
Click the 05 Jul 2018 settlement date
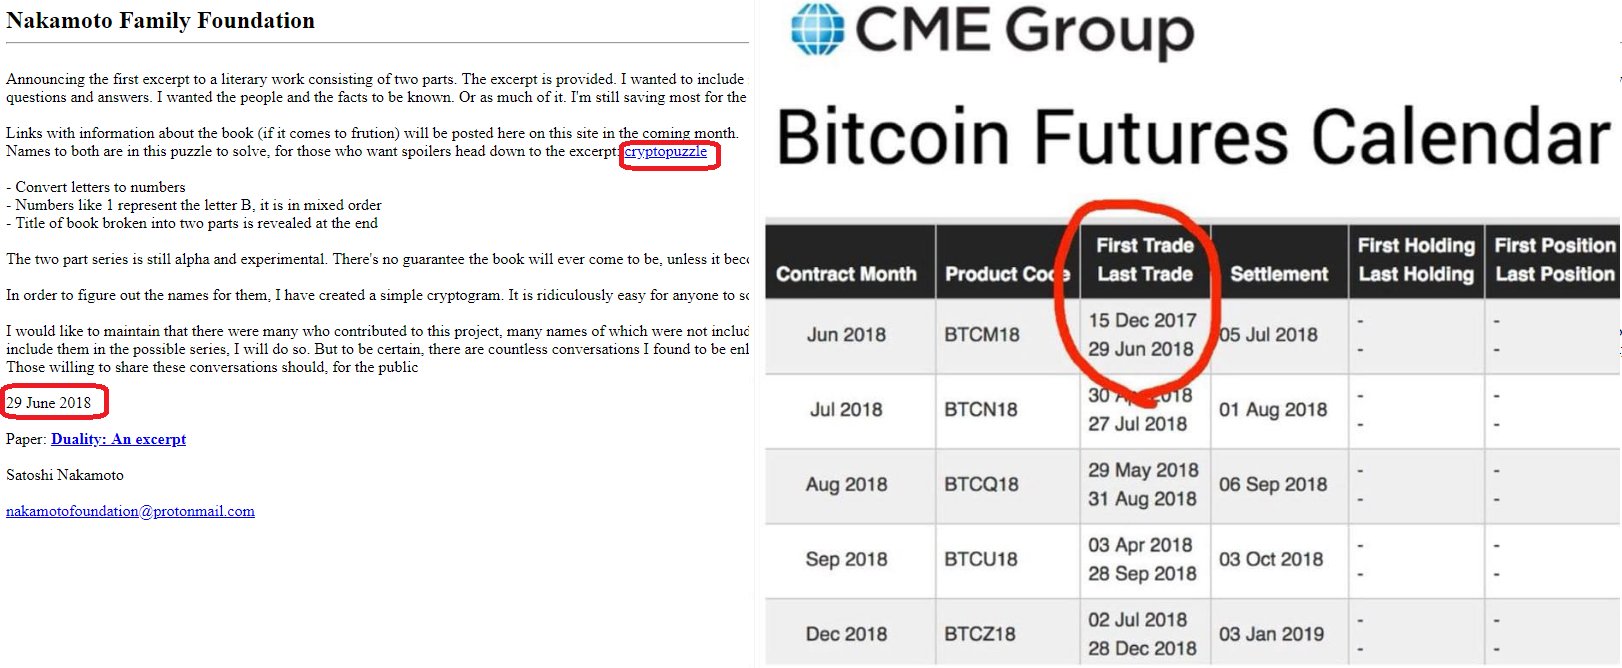click(x=1268, y=335)
